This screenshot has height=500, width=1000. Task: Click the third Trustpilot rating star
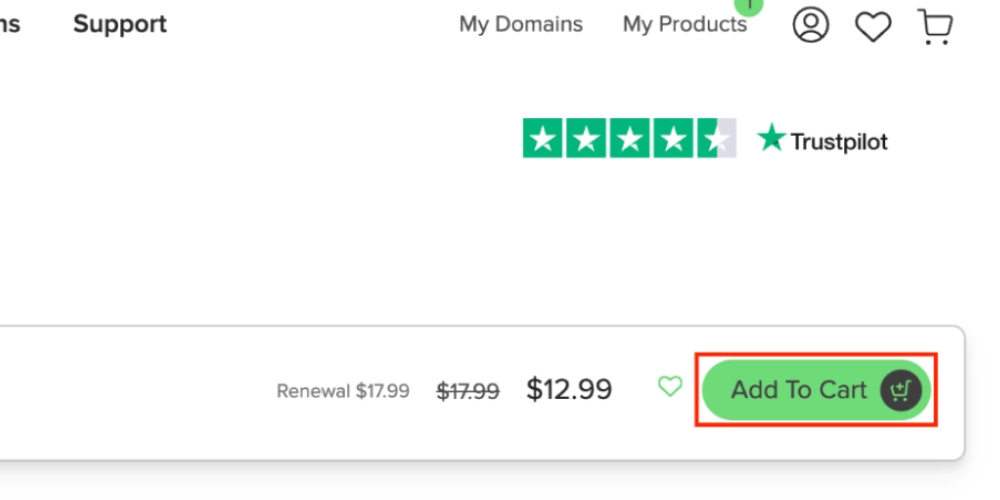point(629,139)
